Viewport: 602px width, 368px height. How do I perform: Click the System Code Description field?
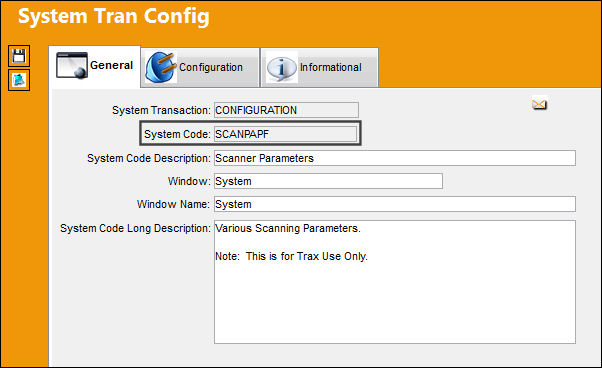(395, 158)
